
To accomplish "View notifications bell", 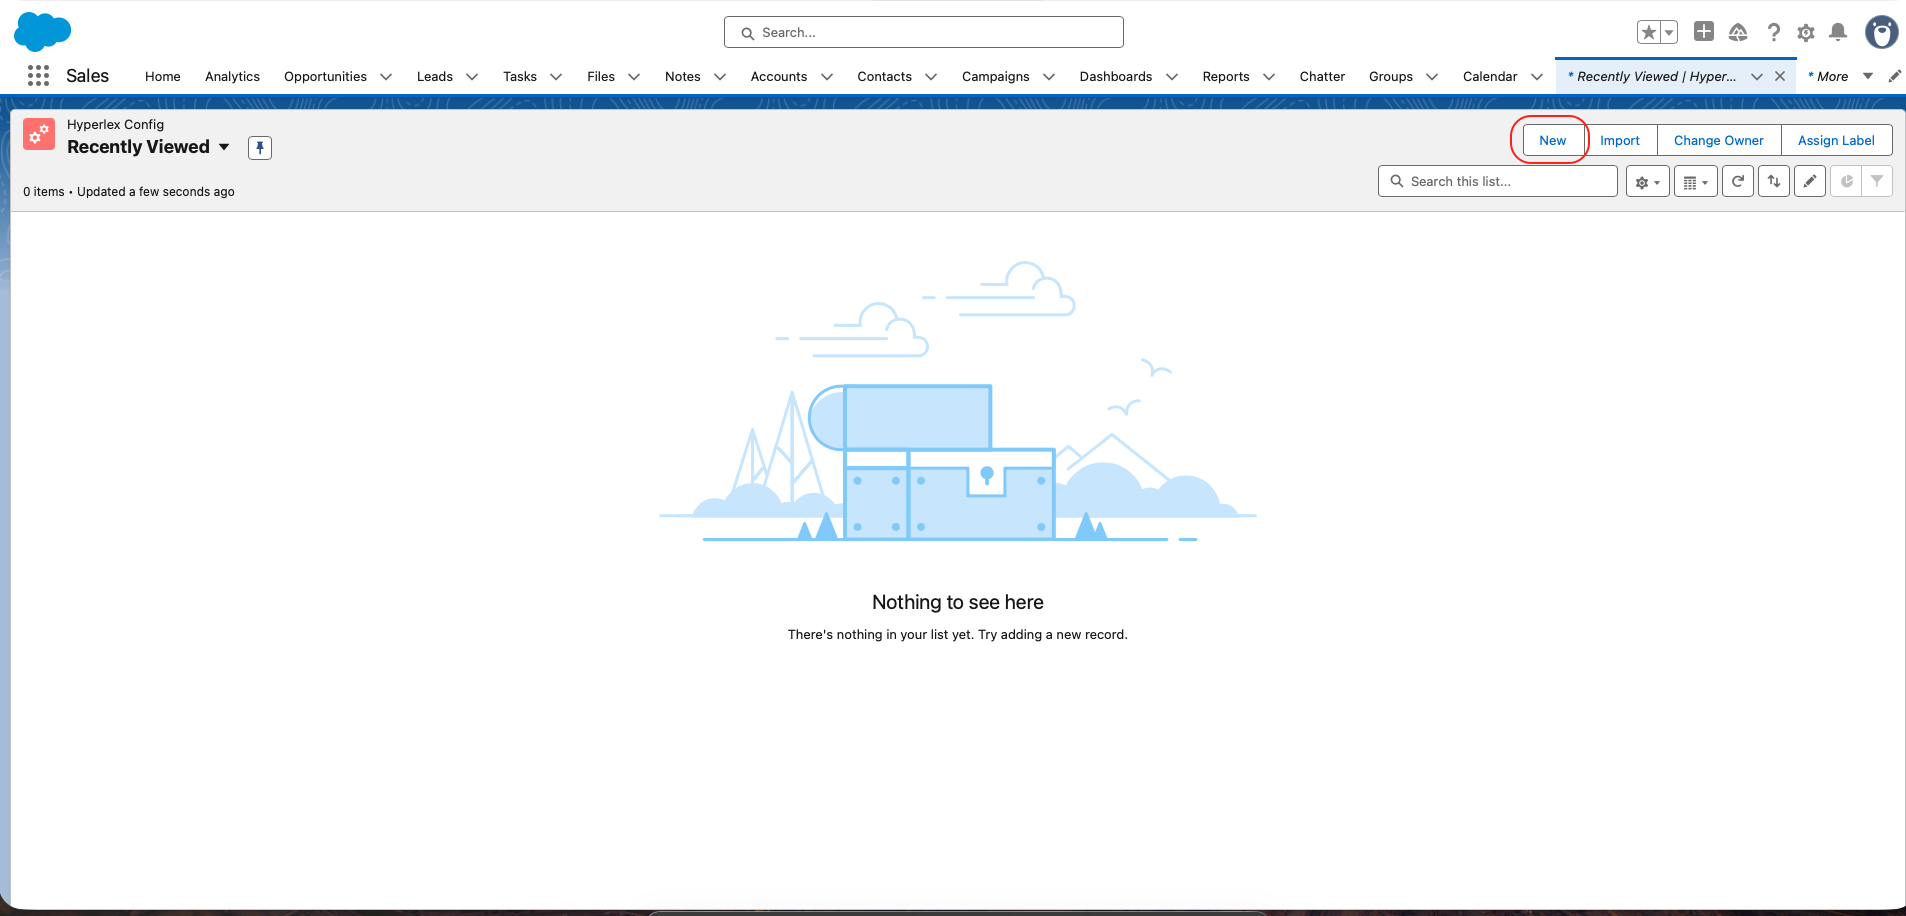I will tap(1838, 33).
